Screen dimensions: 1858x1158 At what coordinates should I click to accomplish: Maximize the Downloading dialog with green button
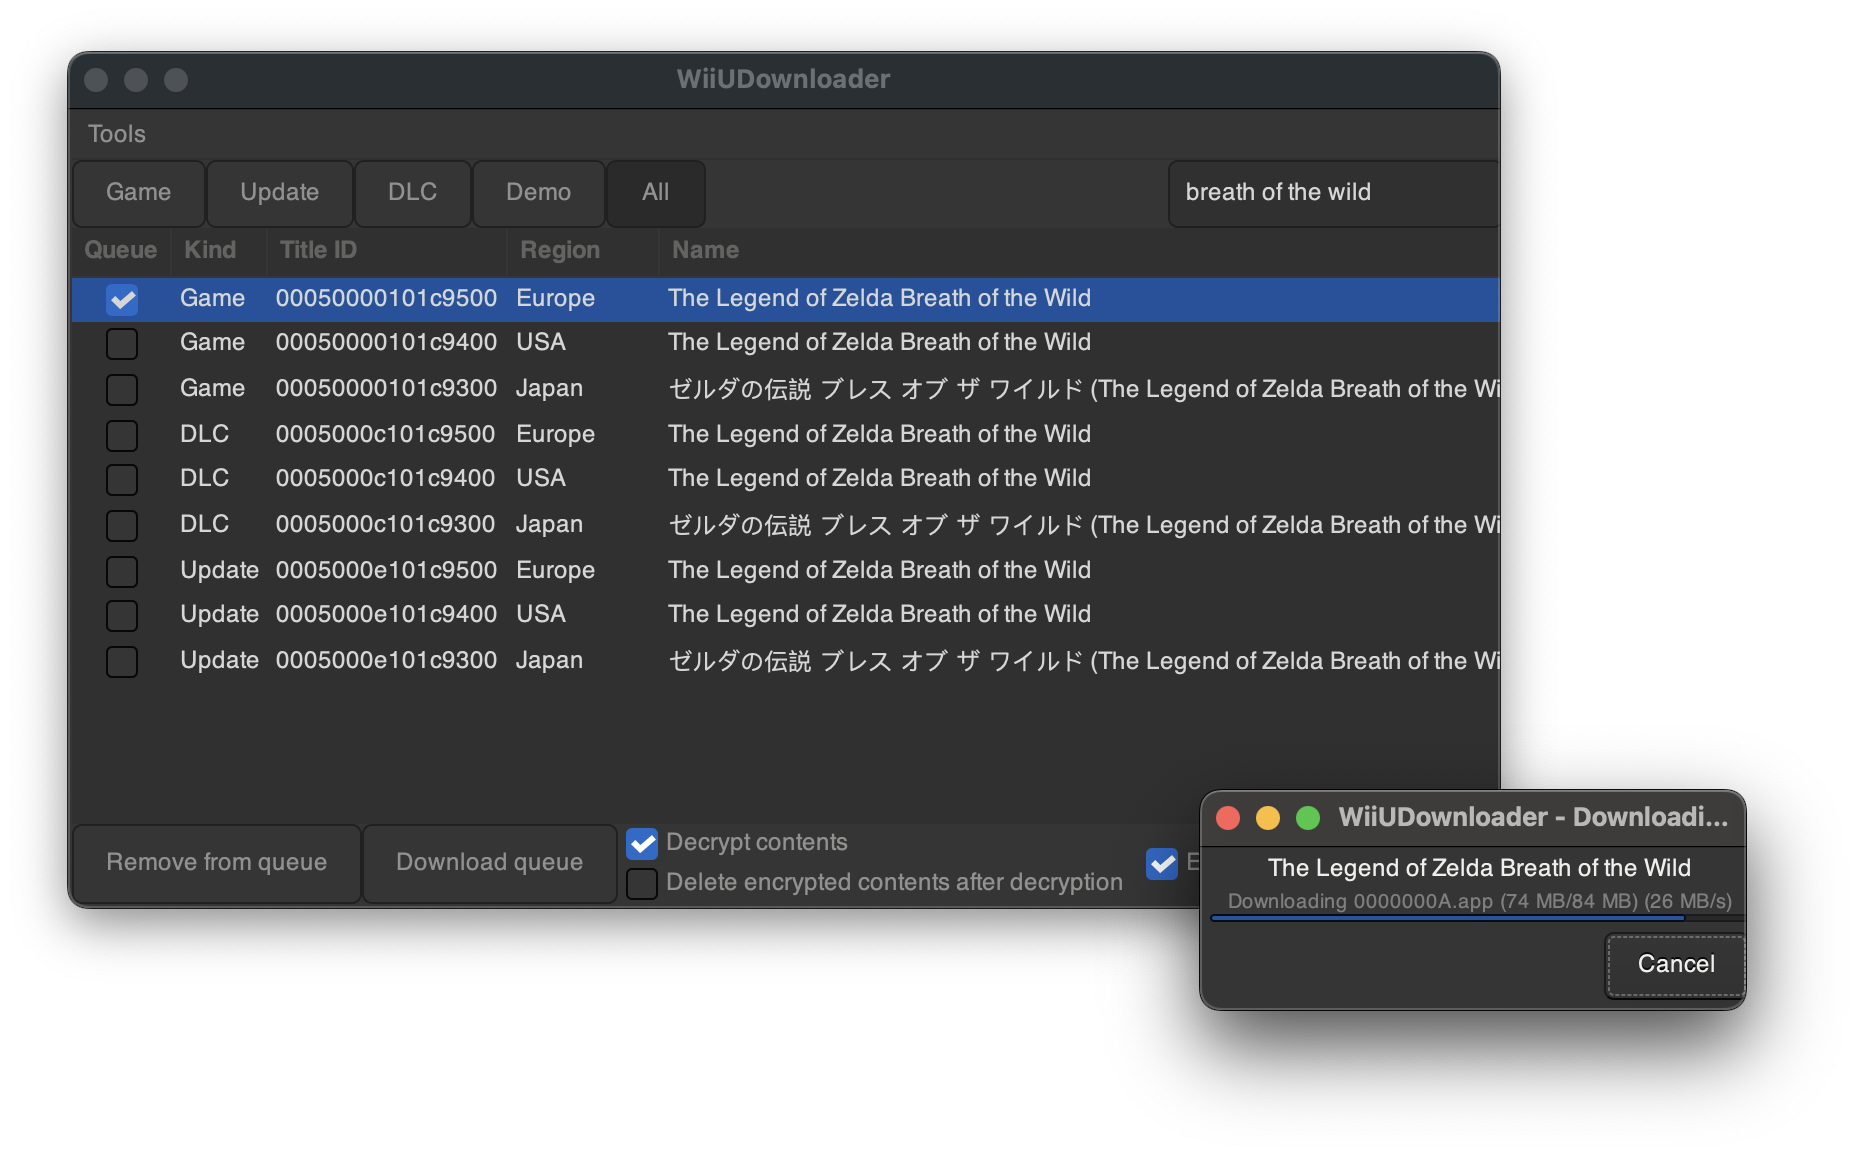point(1308,818)
